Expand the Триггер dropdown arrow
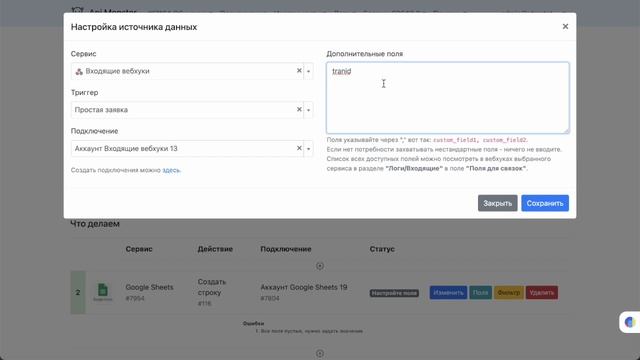Image resolution: width=640 pixels, height=360 pixels. point(309,110)
